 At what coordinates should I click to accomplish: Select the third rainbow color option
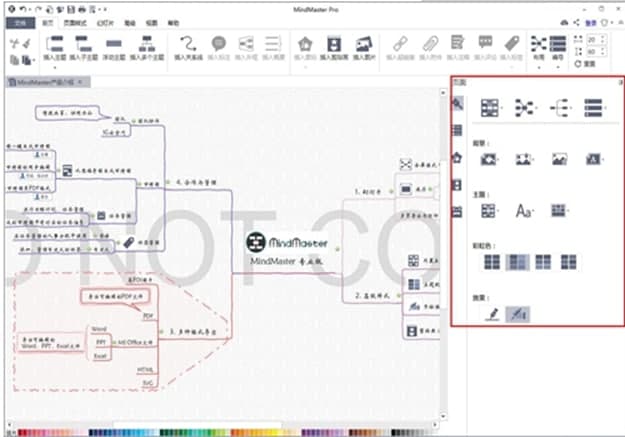tap(543, 262)
